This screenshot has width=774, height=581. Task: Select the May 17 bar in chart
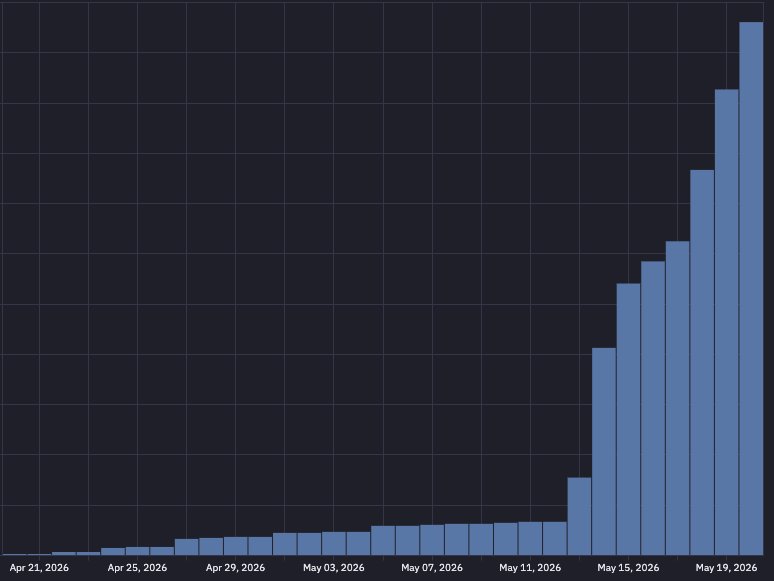tap(677, 398)
